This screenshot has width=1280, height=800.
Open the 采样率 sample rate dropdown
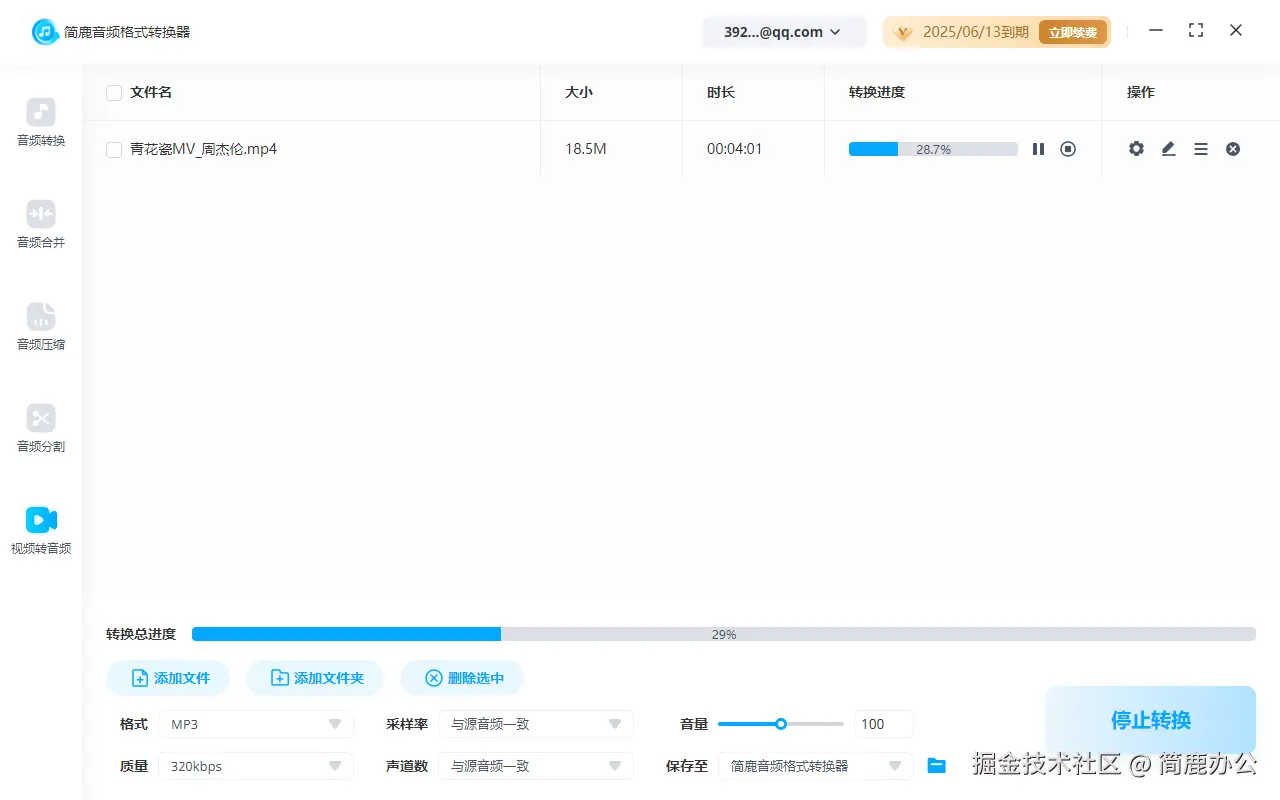click(536, 724)
